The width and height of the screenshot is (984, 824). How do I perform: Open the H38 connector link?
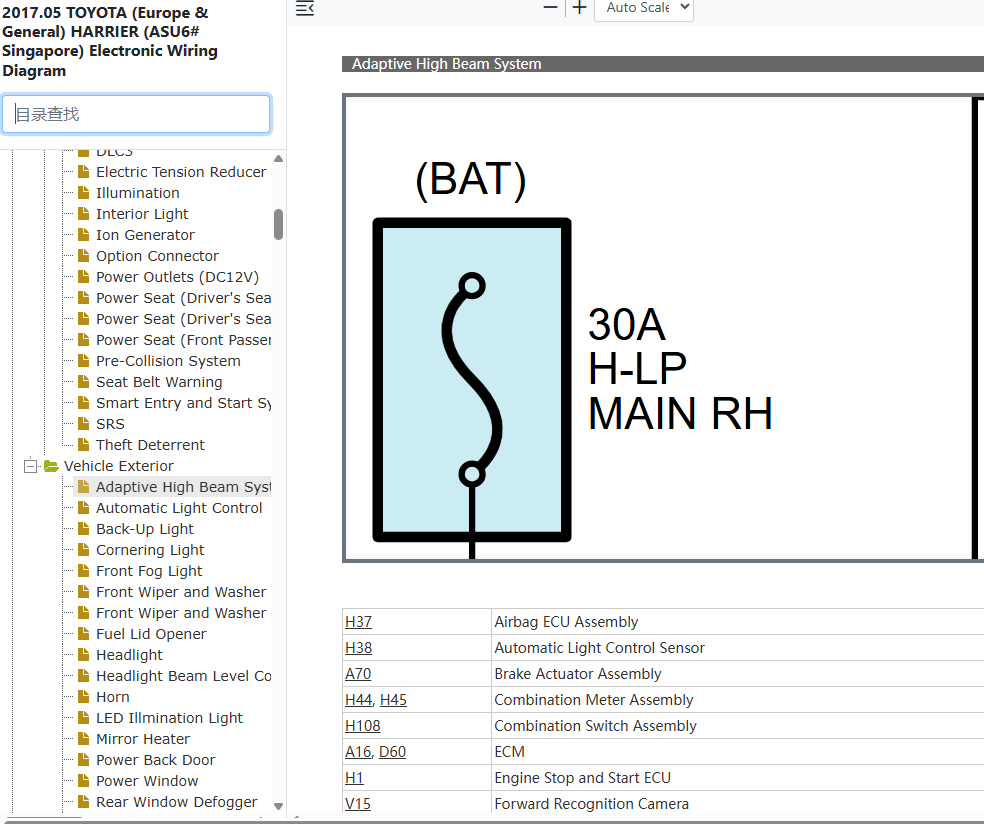point(358,648)
